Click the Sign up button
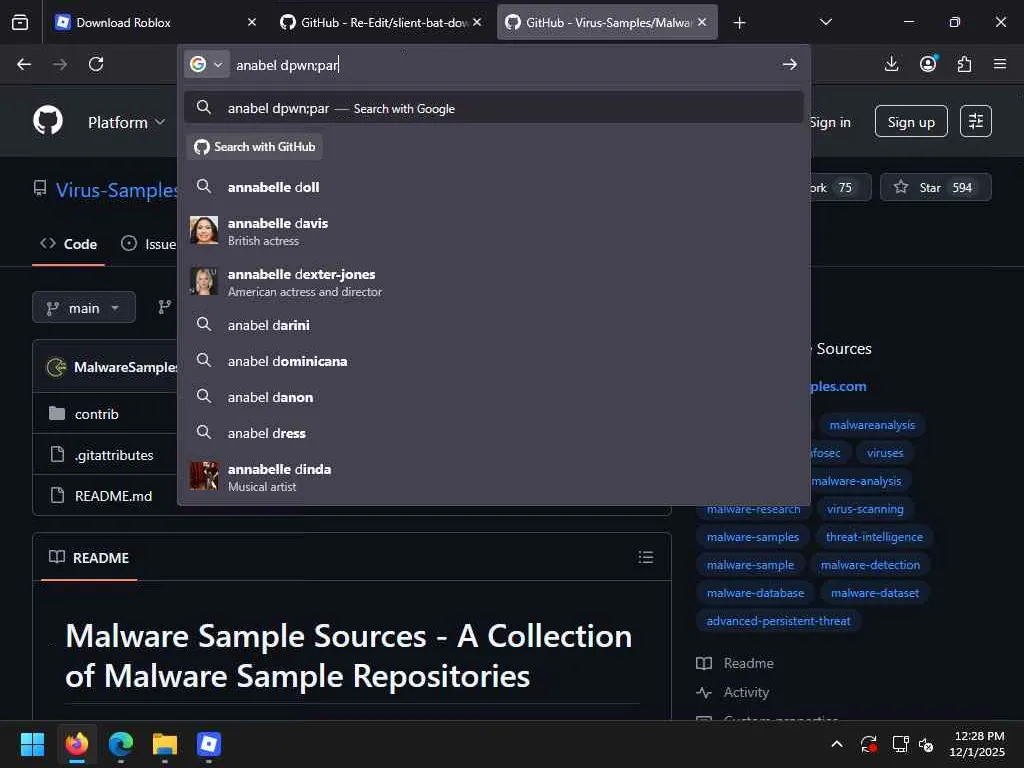Image resolution: width=1024 pixels, height=768 pixels. click(x=911, y=121)
